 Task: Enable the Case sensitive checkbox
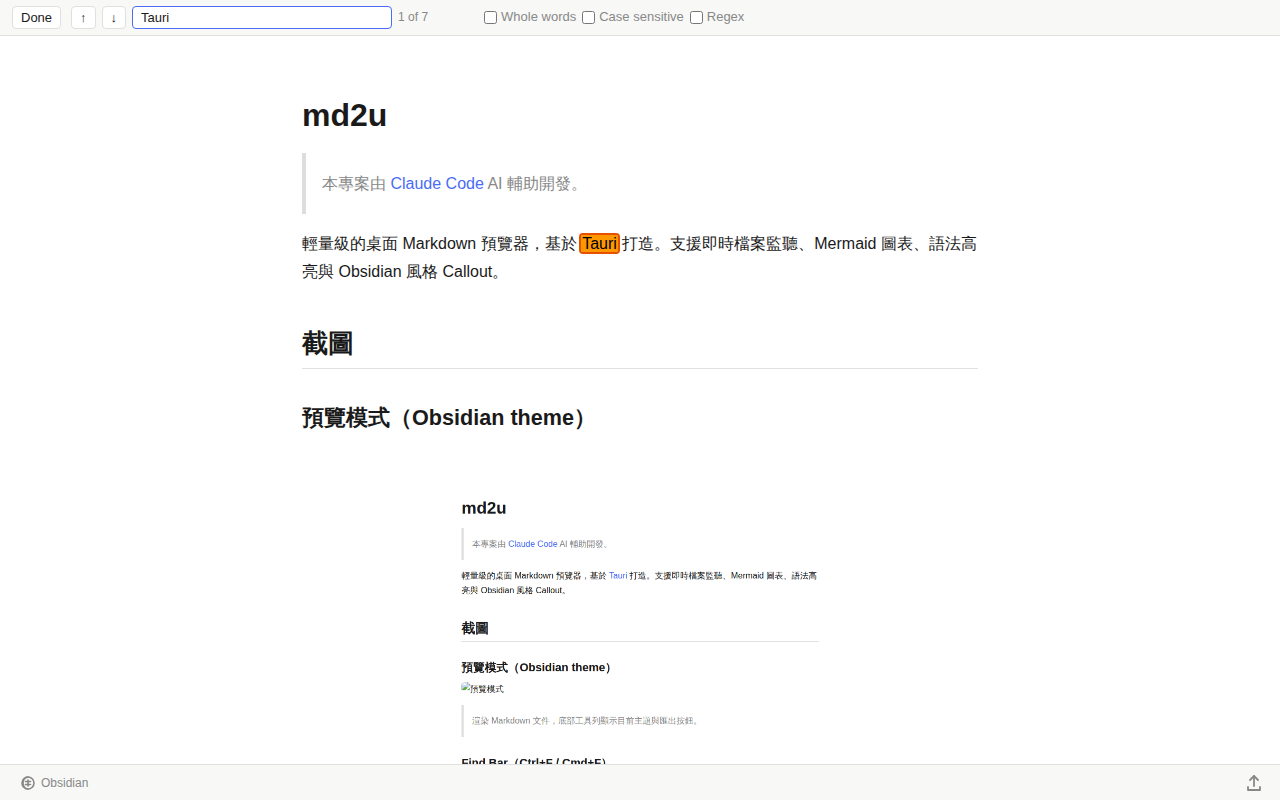(x=588, y=17)
